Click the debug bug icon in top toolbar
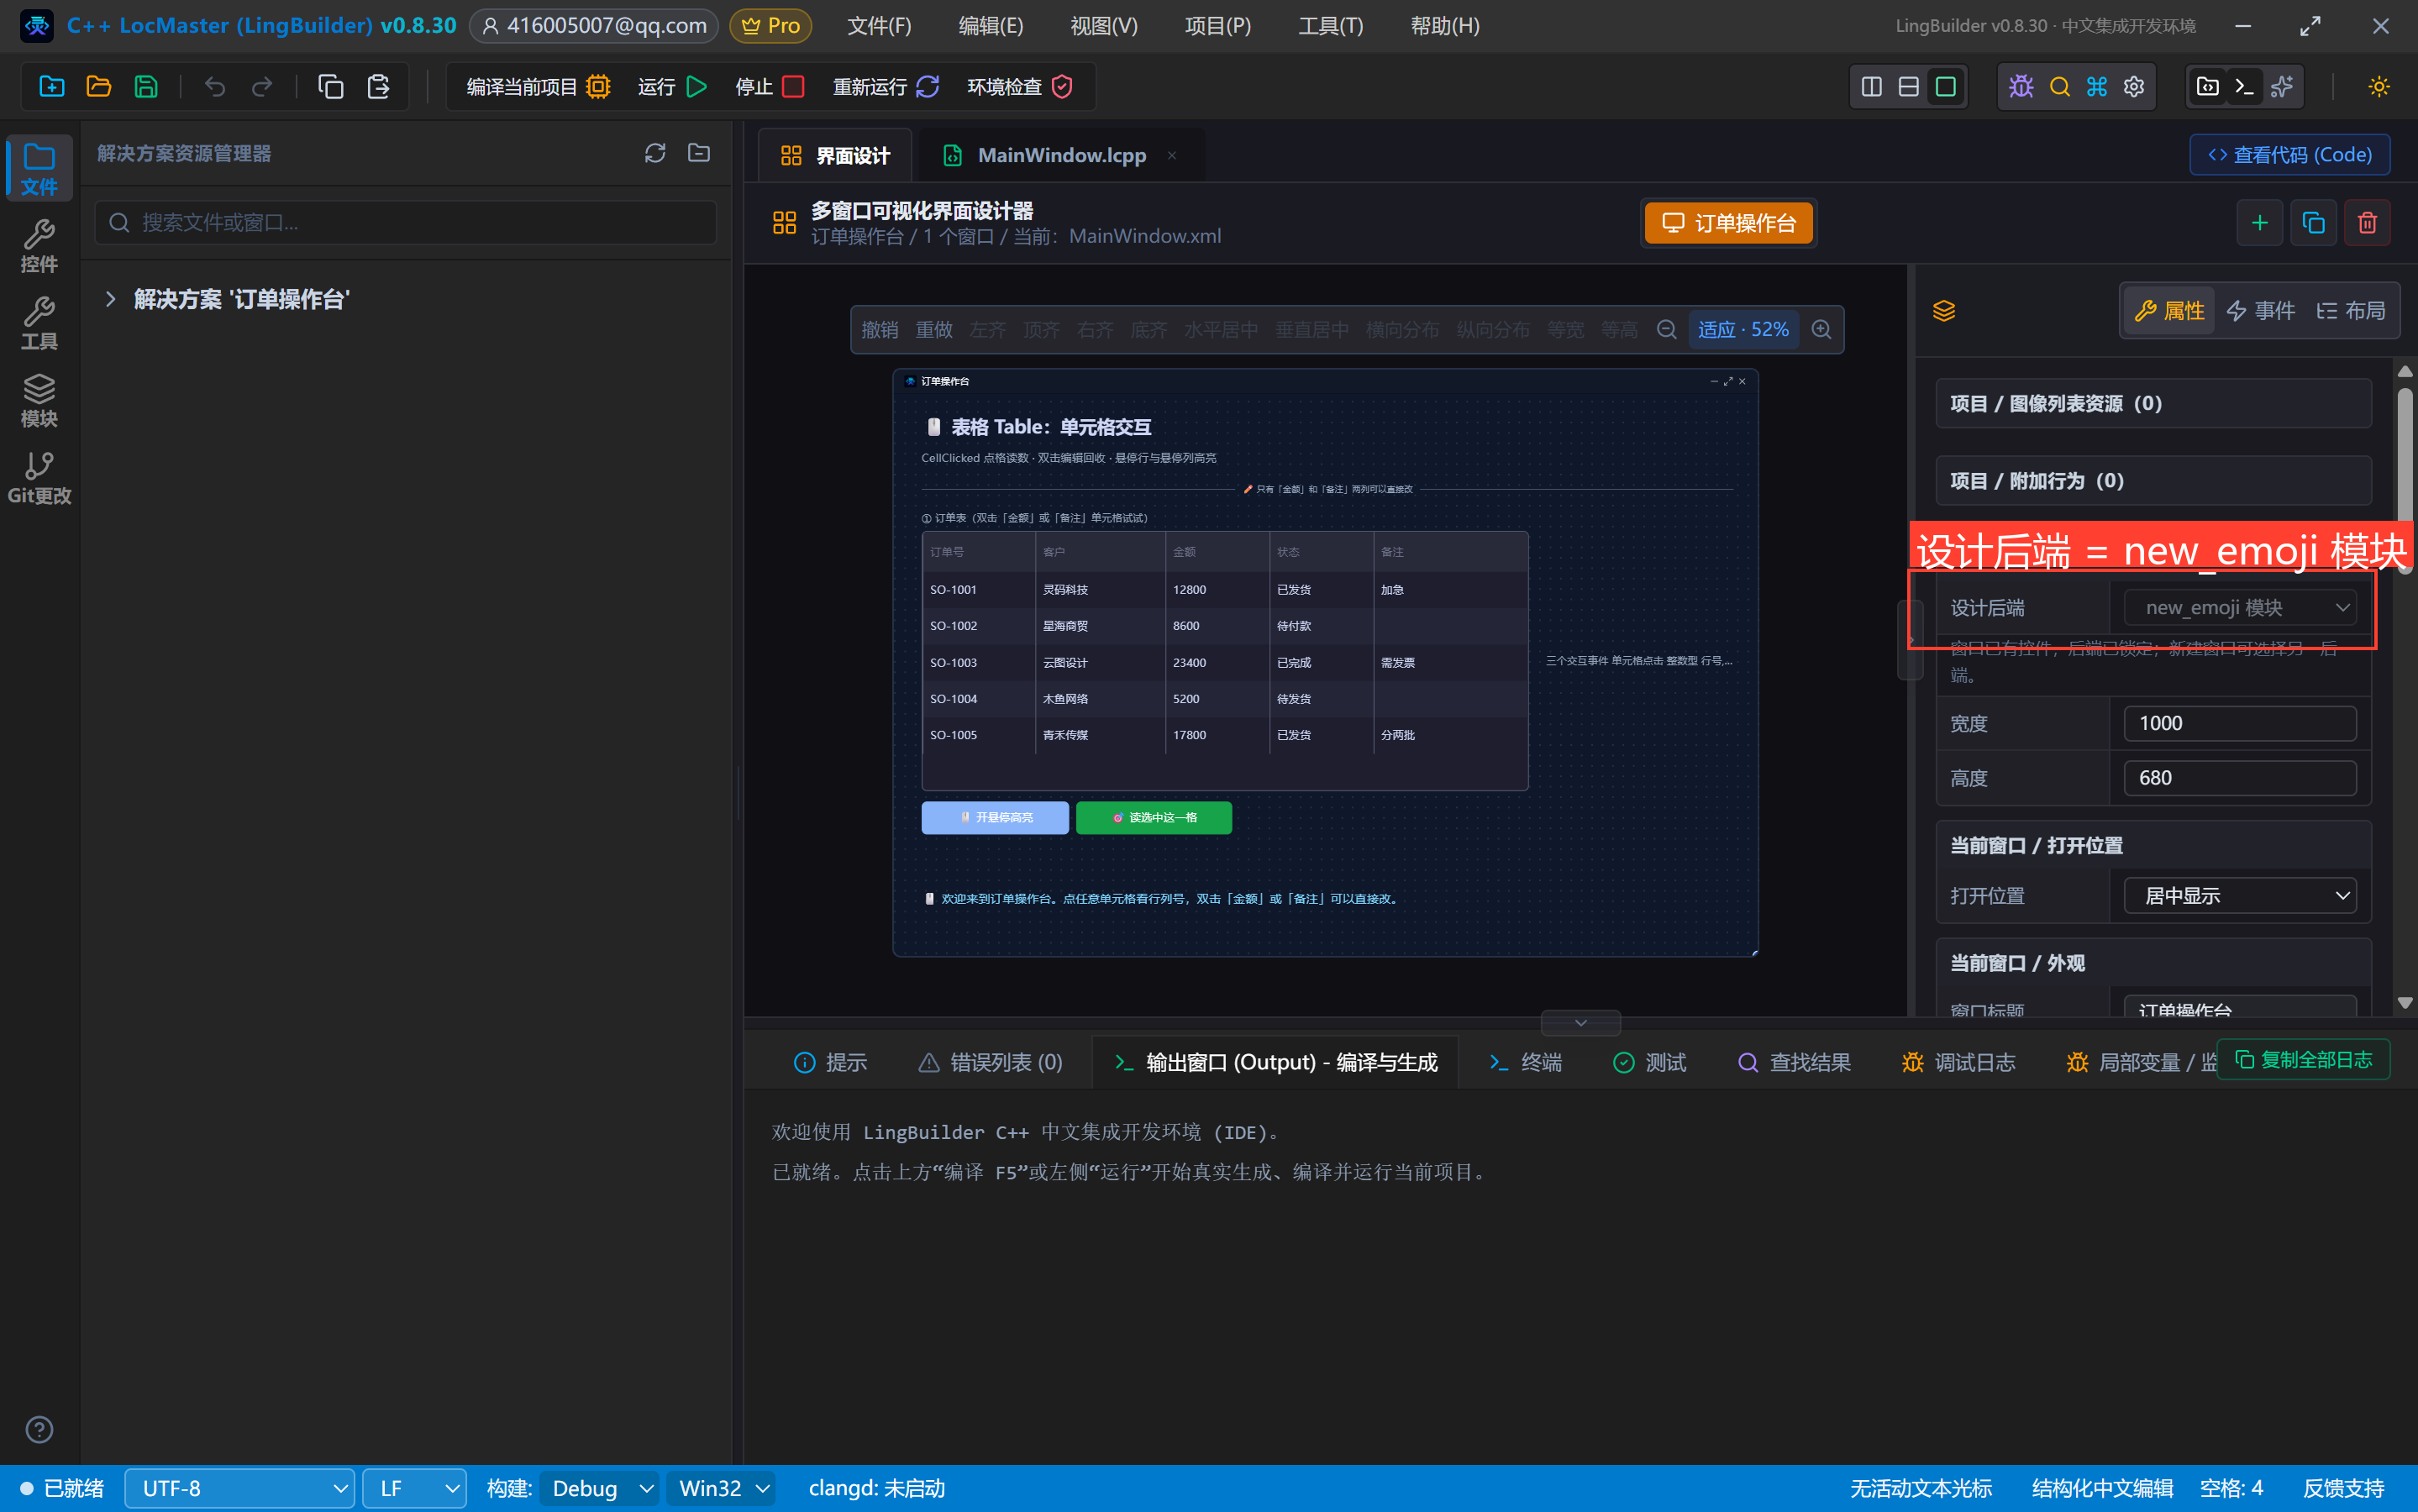The height and width of the screenshot is (1512, 2418). pos(2021,87)
